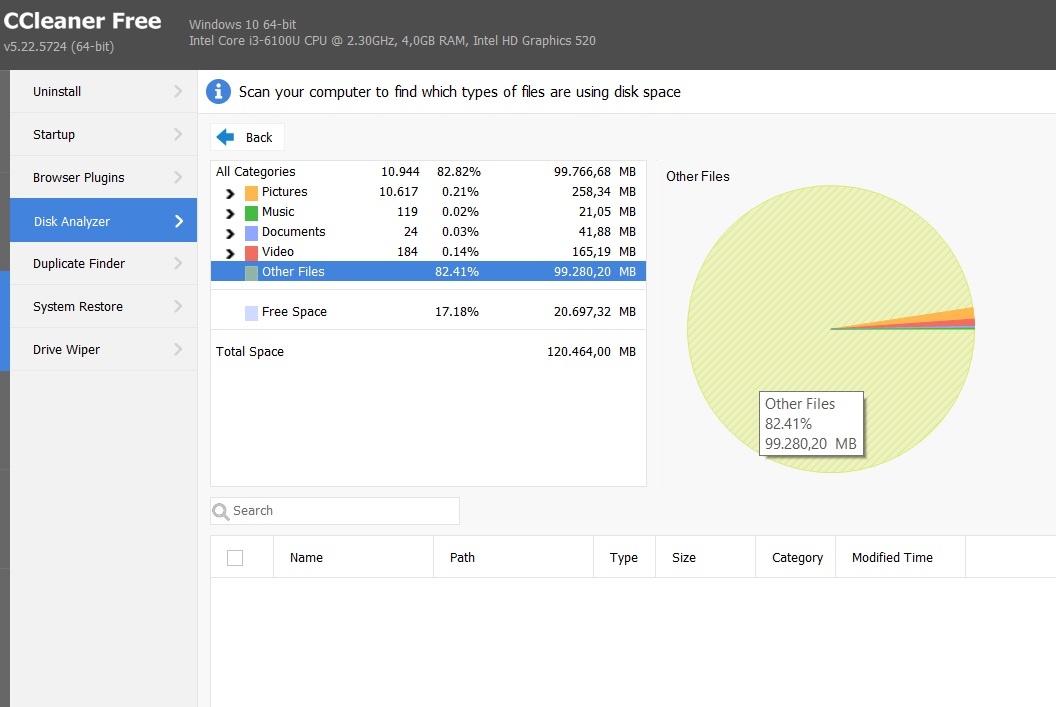Open the Startup tool
Screen dimensions: 1056x707
click(x=104, y=134)
